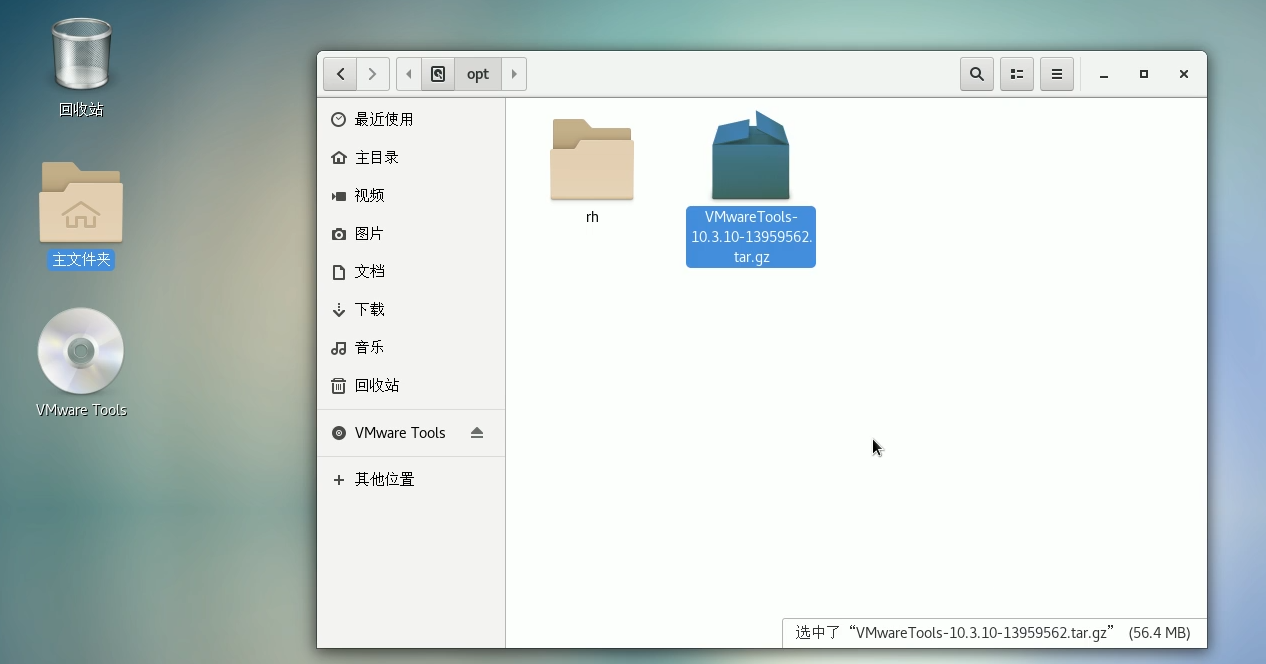The height and width of the screenshot is (664, 1266).
Task: Select the desktop 主文件夹 home folder icon
Action: coord(81,202)
